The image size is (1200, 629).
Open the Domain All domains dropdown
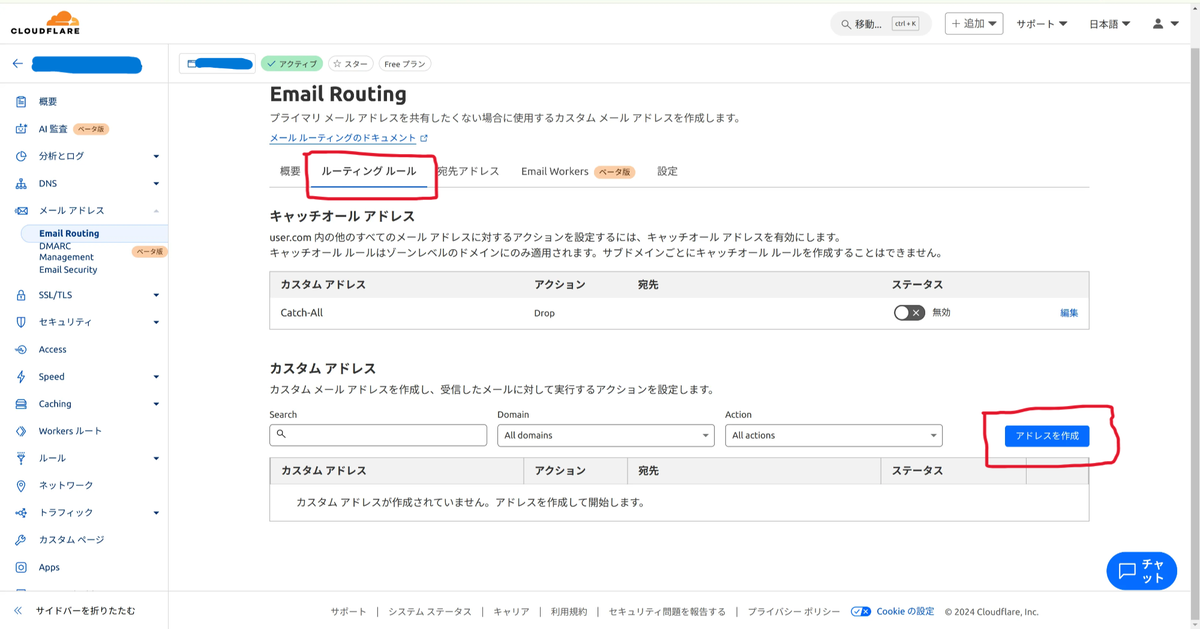pyautogui.click(x=605, y=436)
